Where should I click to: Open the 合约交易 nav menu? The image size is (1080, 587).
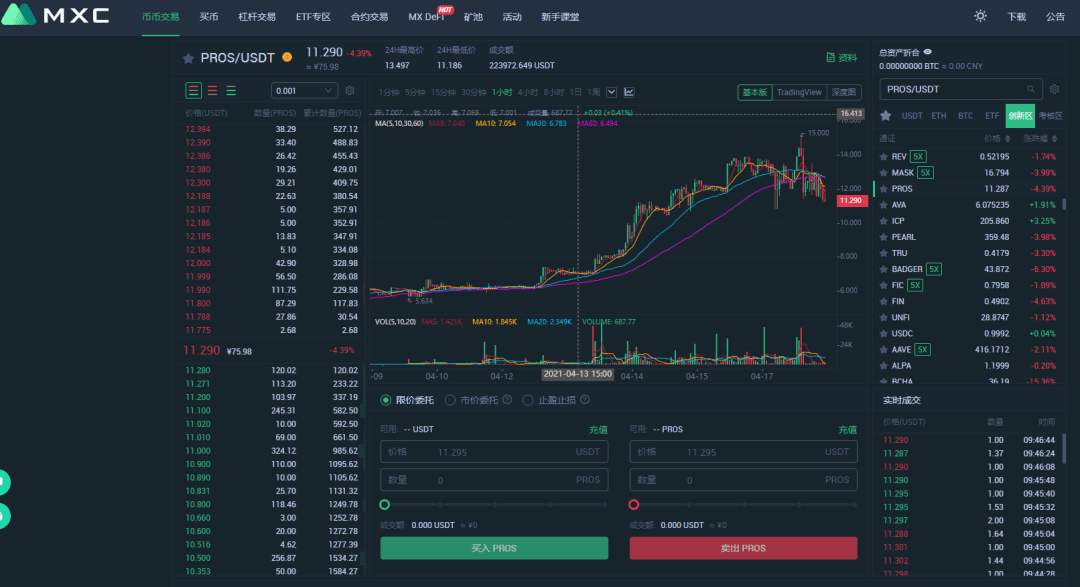click(369, 17)
